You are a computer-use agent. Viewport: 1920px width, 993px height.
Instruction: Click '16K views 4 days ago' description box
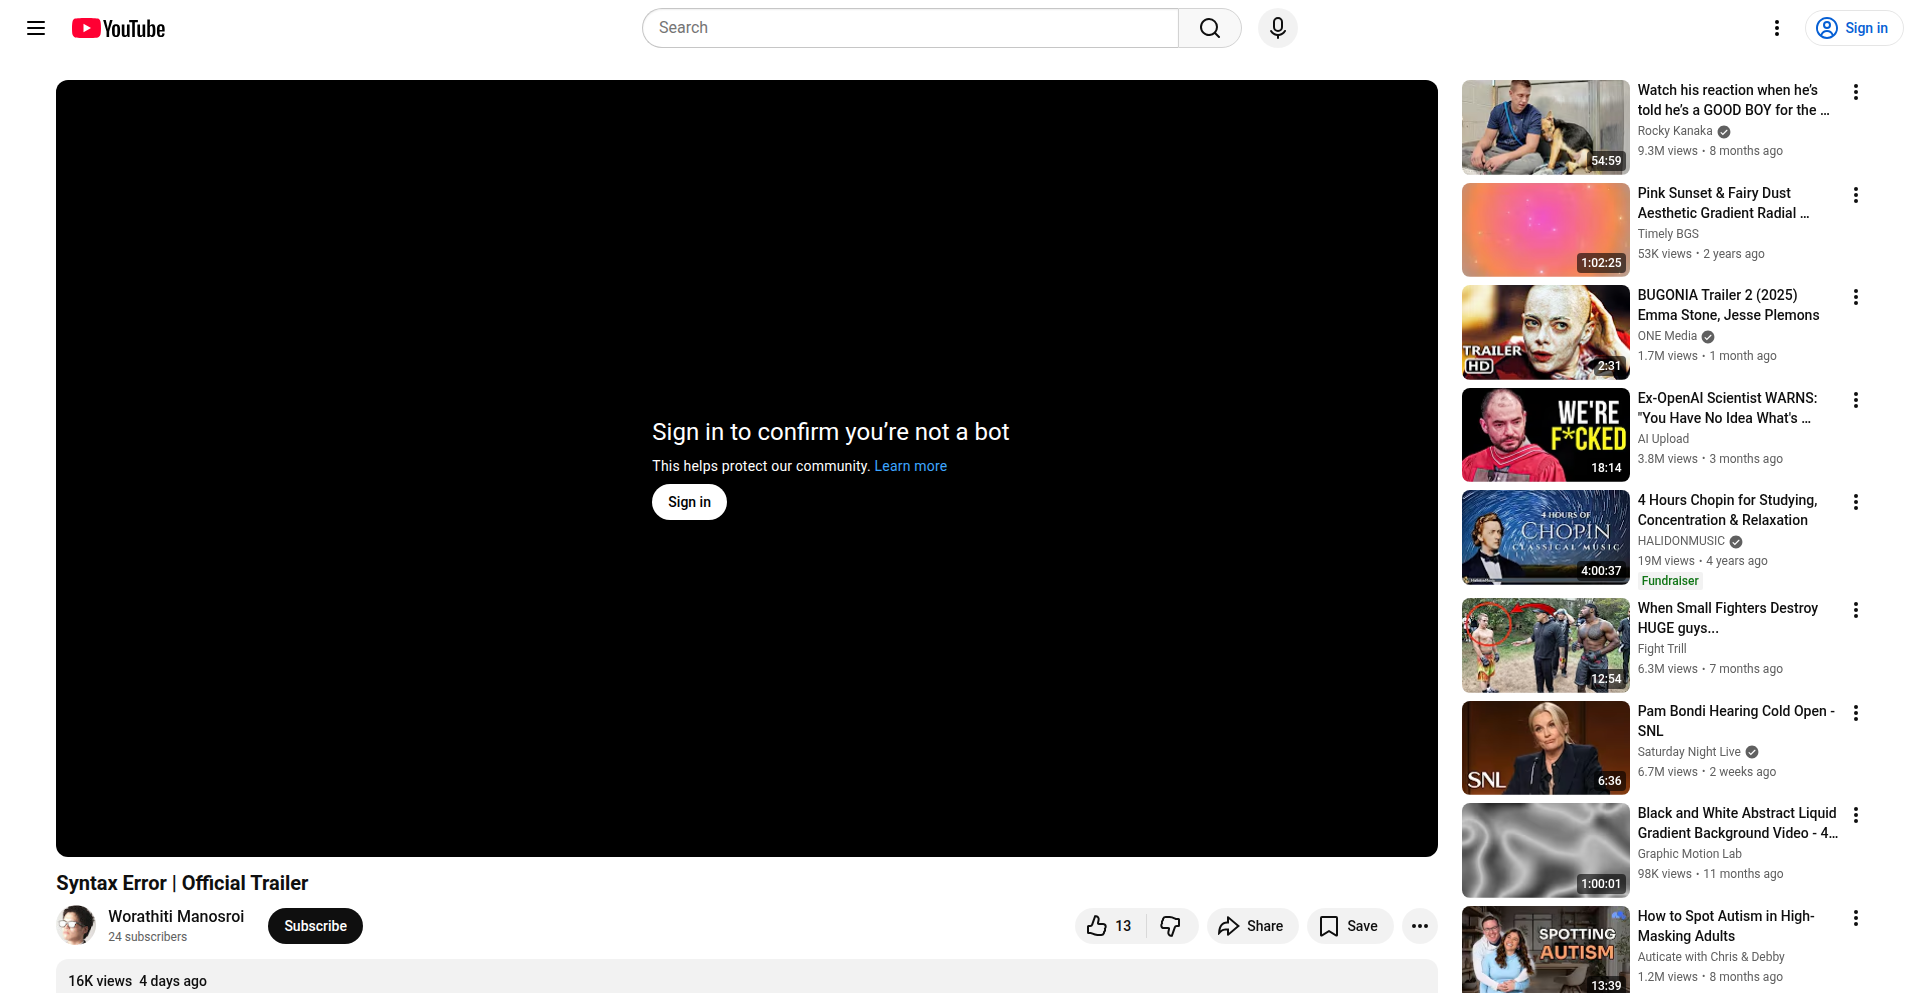point(746,977)
